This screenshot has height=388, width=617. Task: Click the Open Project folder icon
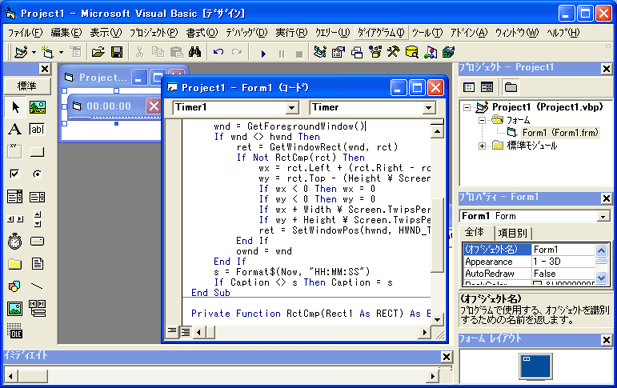[x=98, y=52]
